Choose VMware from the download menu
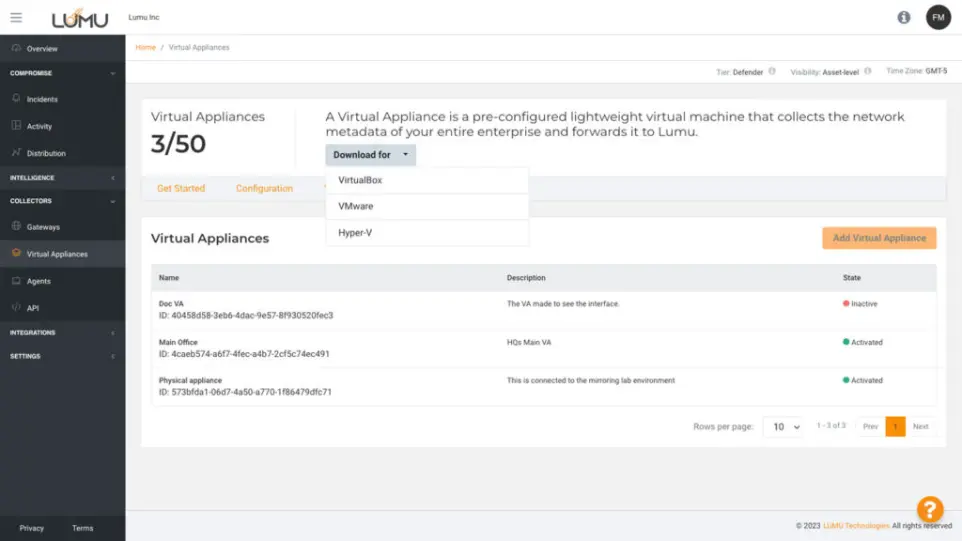The height and width of the screenshot is (541, 962). point(356,206)
